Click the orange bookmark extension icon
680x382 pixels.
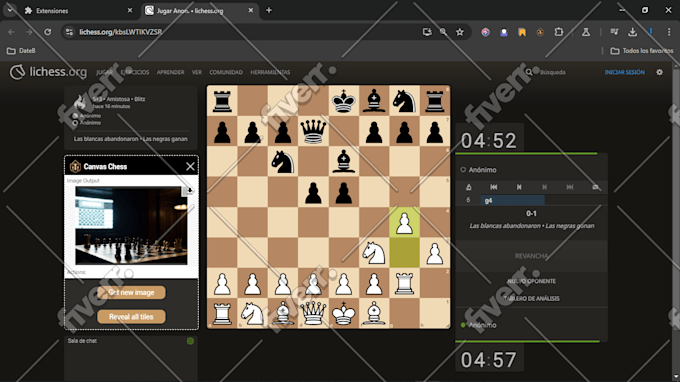(522, 32)
